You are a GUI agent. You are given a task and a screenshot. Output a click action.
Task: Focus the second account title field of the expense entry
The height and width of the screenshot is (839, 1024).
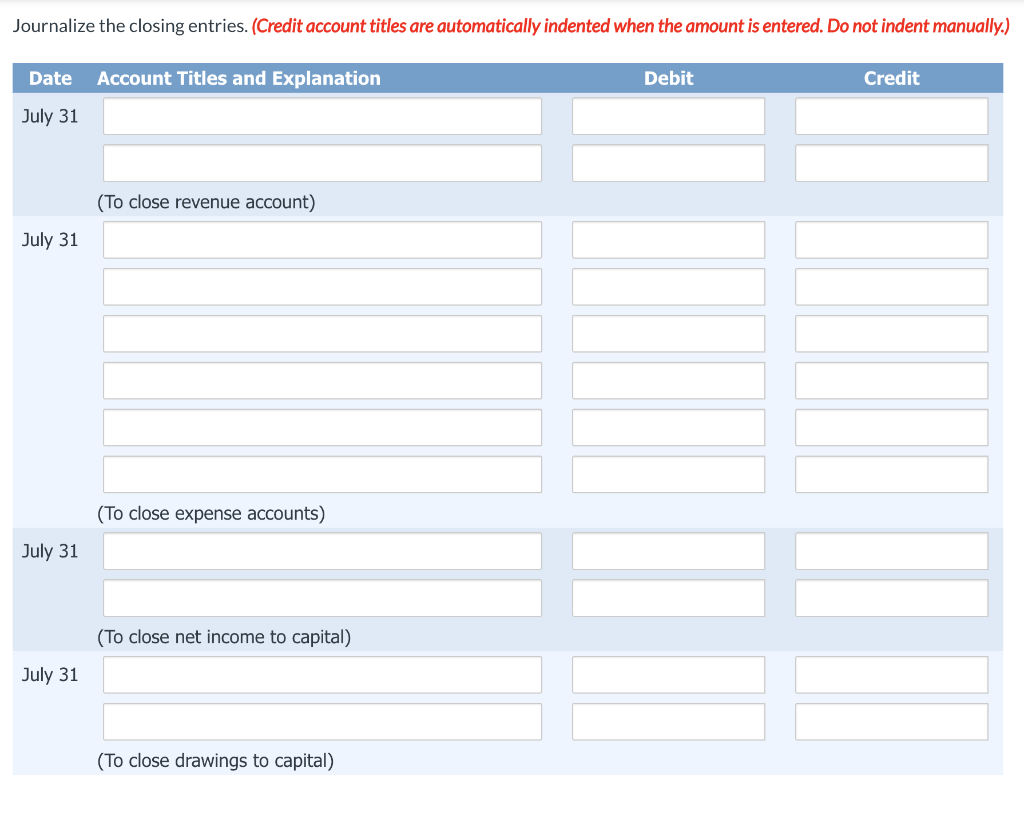(x=322, y=287)
